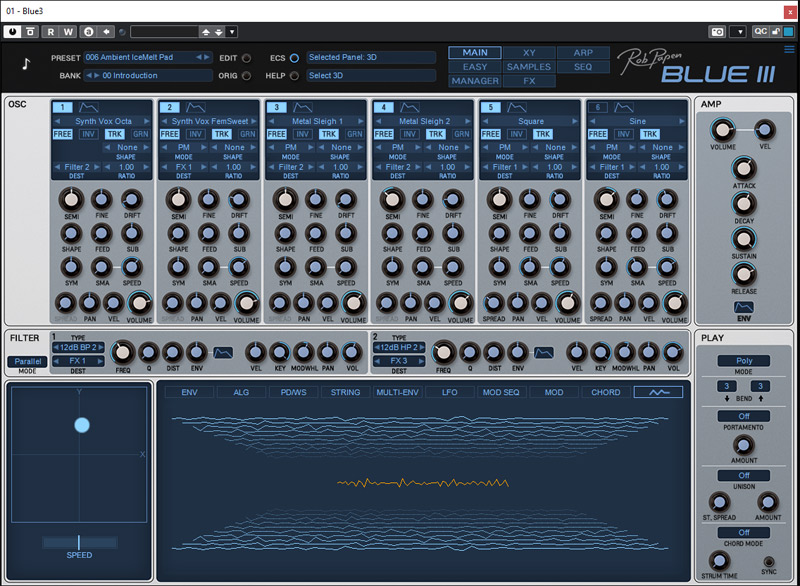Viewport: 800px width, 586px height.
Task: Enable INV on oscillator 3
Action: 301,133
